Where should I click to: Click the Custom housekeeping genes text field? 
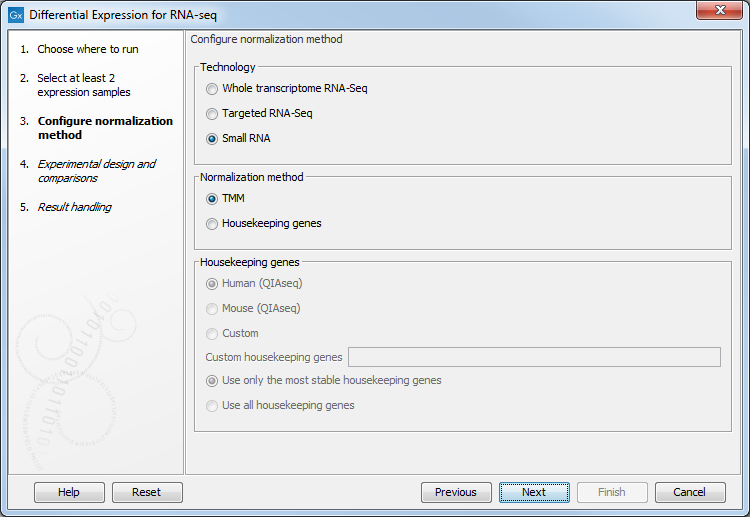pyautogui.click(x=534, y=357)
